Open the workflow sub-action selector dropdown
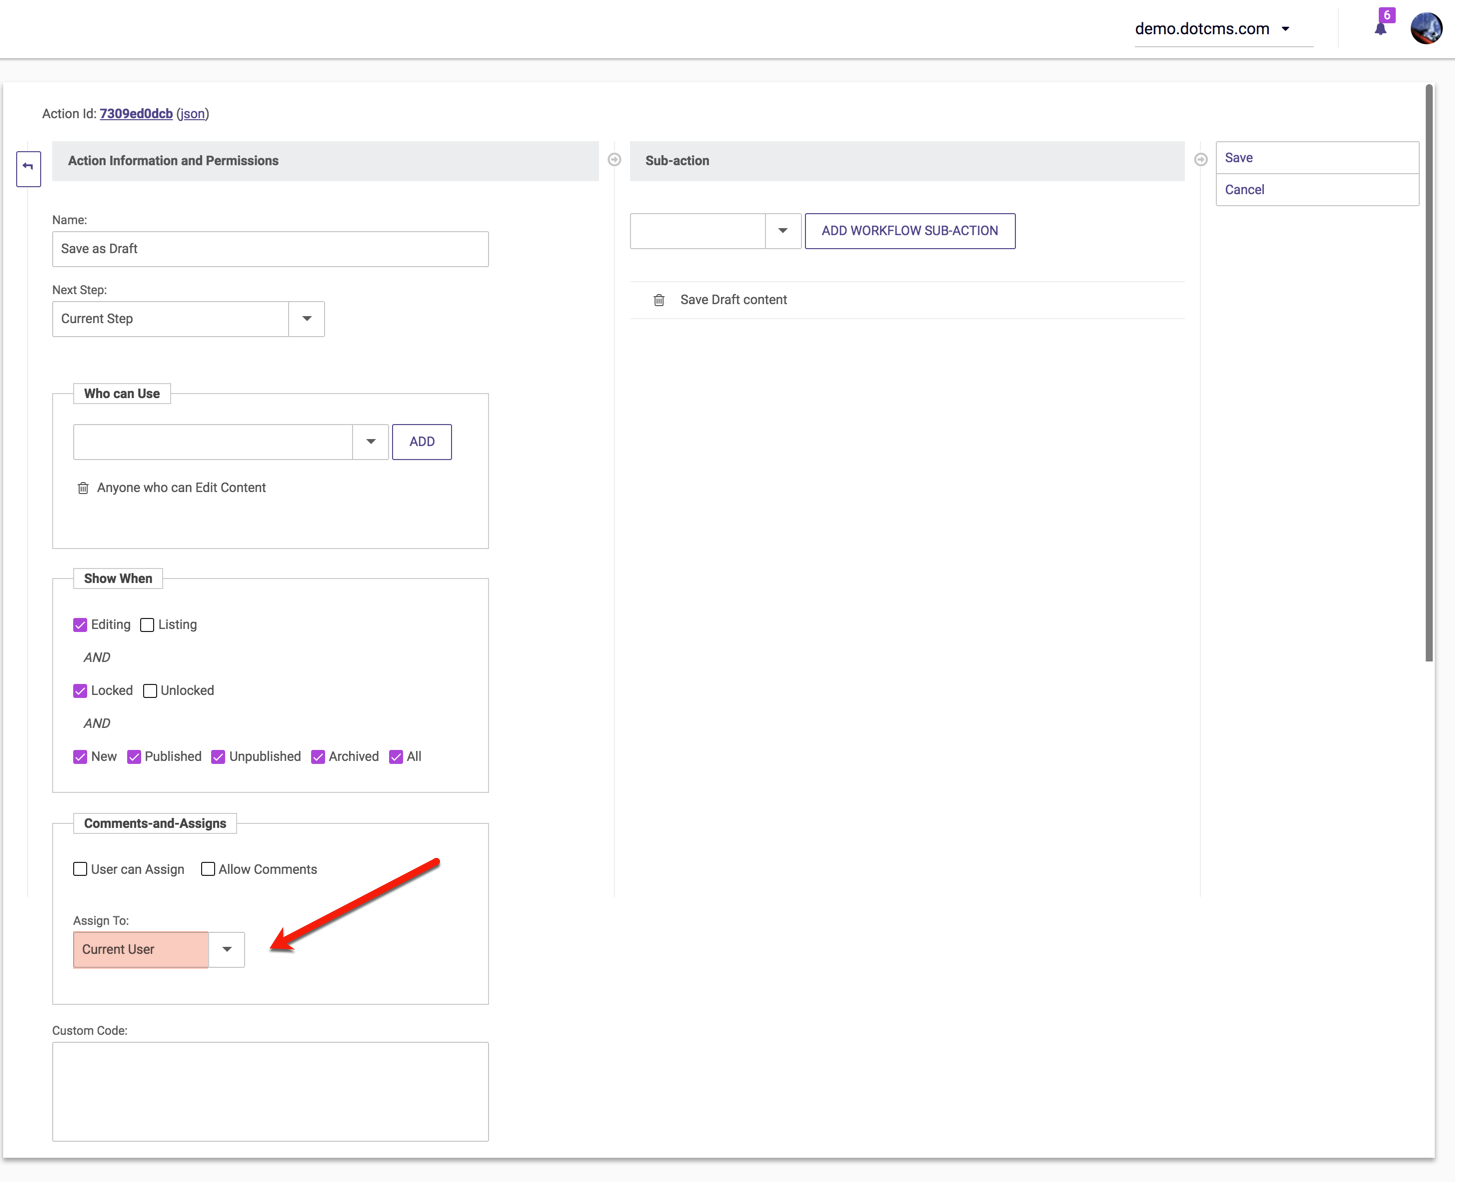1457x1192 pixels. pos(783,231)
